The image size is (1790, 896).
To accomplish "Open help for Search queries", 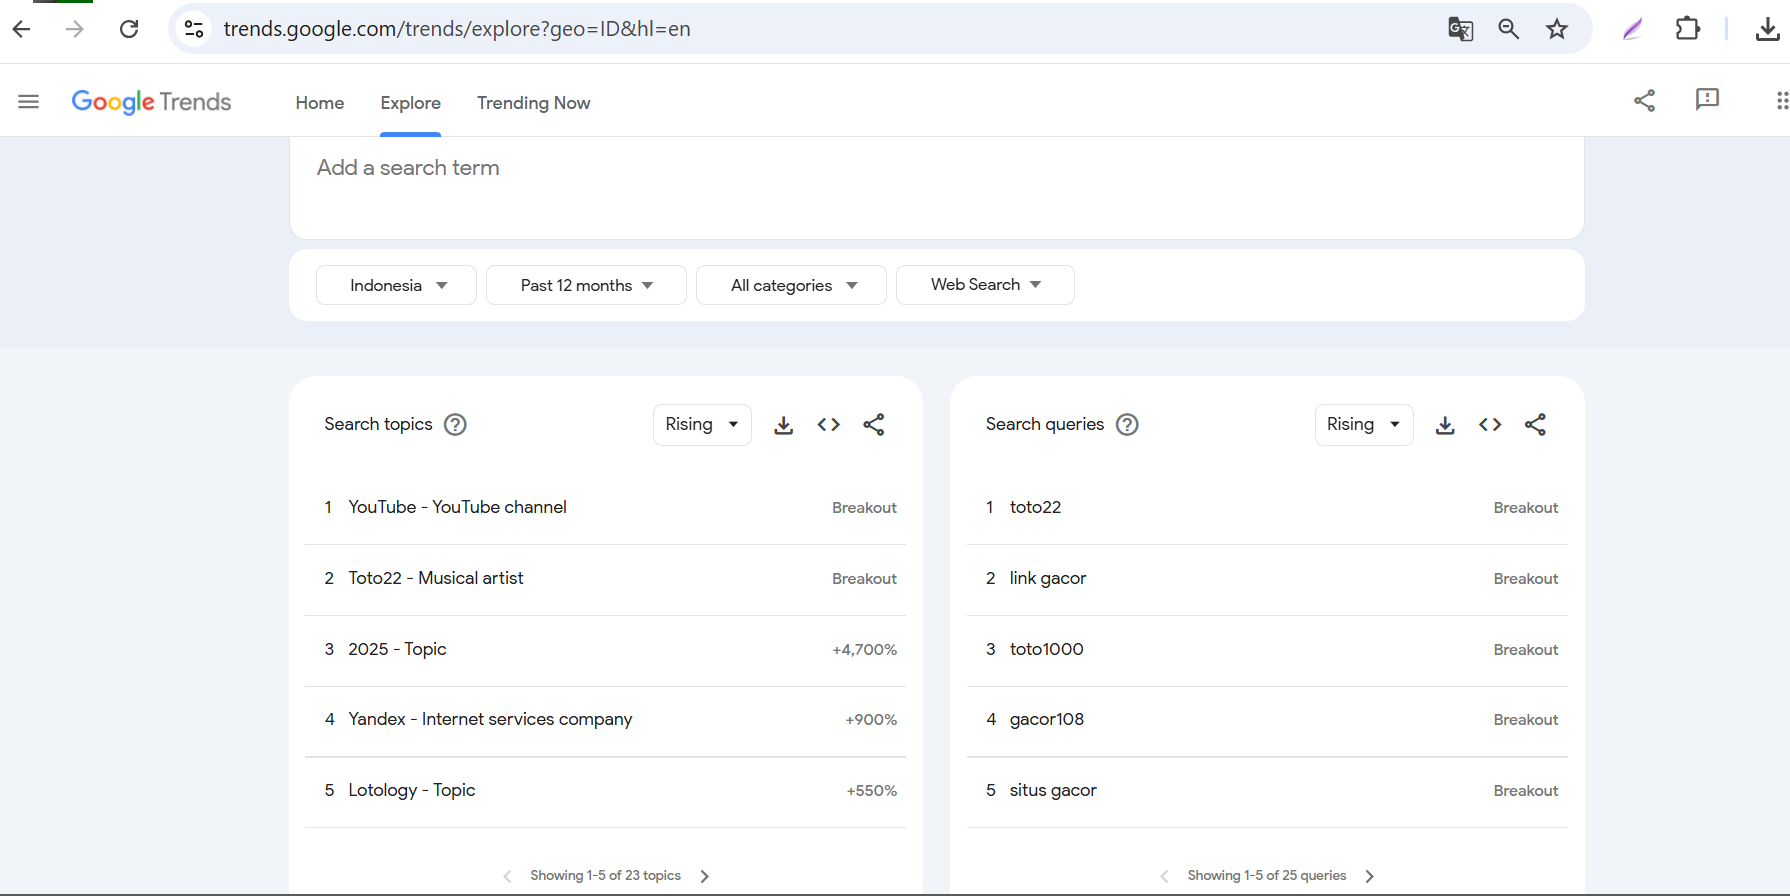I will tap(1127, 425).
